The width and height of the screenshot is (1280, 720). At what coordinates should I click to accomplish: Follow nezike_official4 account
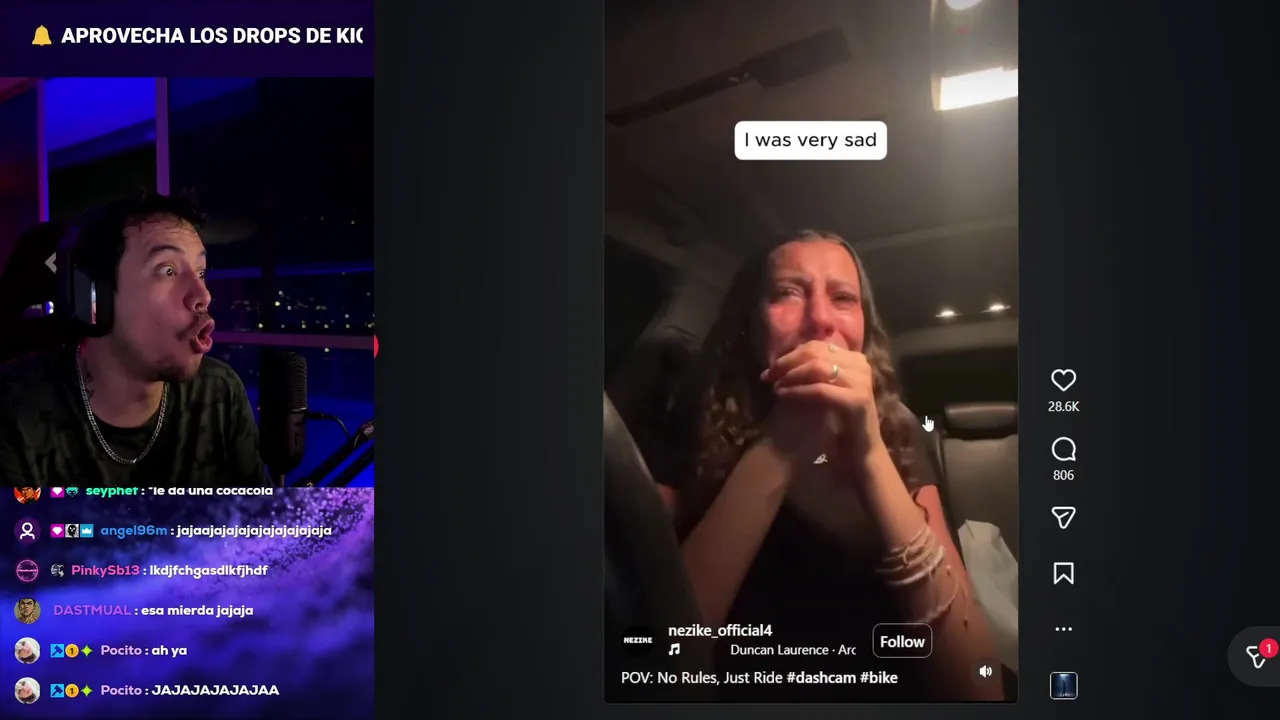point(902,642)
